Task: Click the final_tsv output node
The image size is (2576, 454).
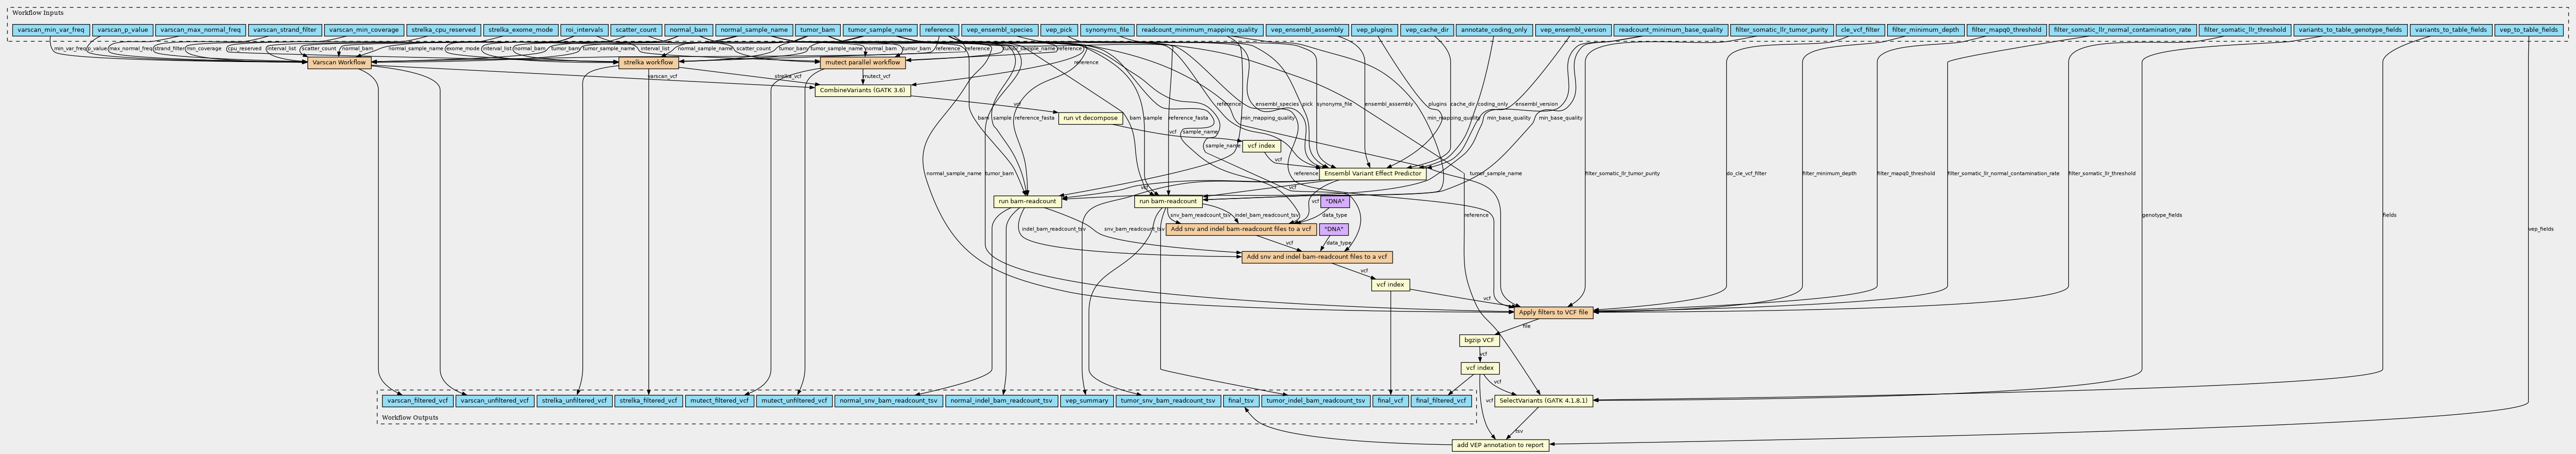Action: pyautogui.click(x=1240, y=401)
